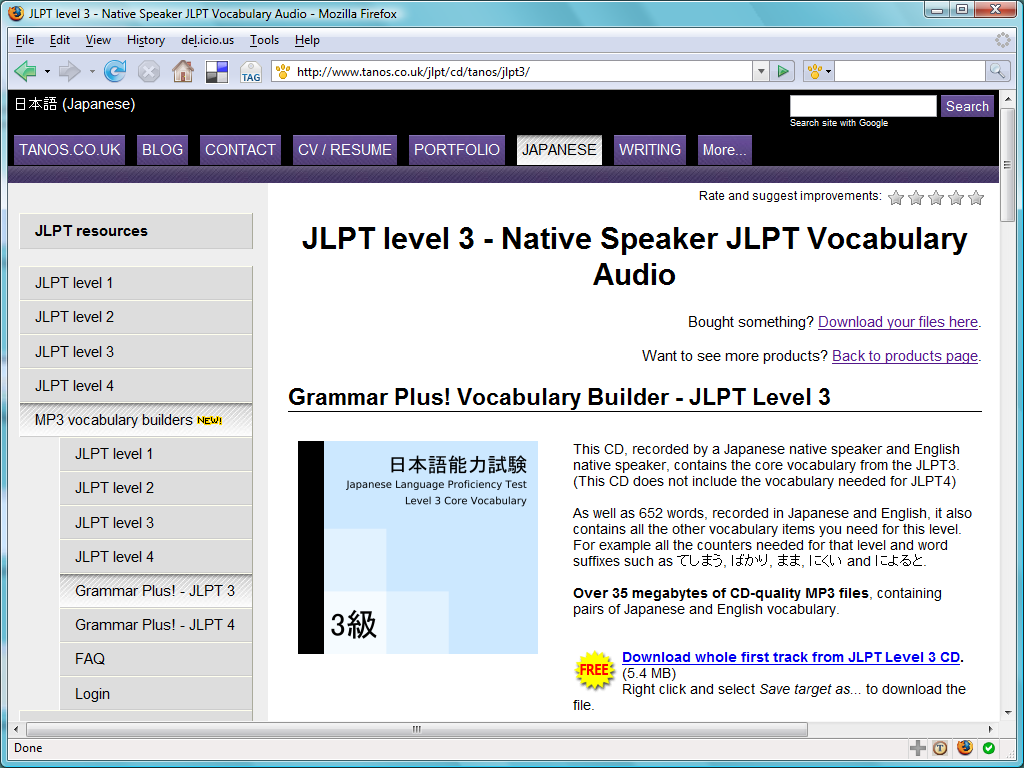Expand the More... nav menu
Screen dimensions: 1024x768
click(725, 150)
